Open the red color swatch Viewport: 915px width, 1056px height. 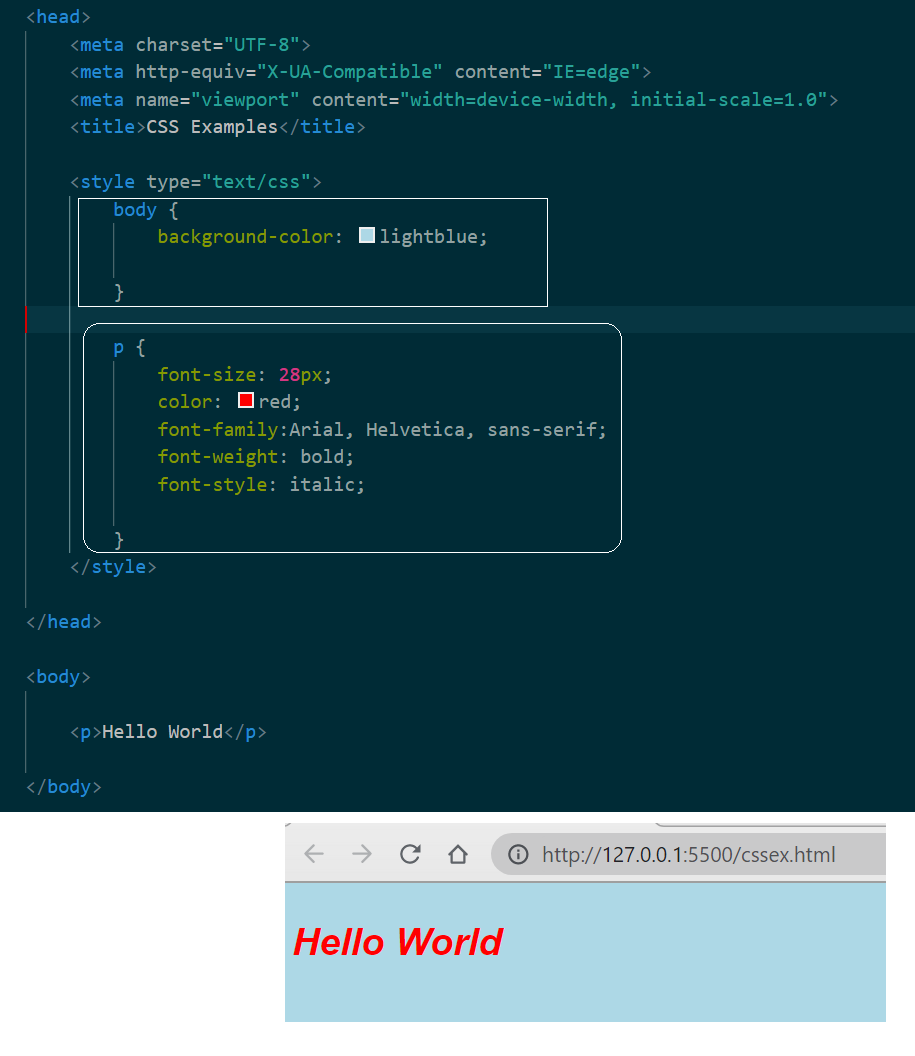pyautogui.click(x=246, y=400)
